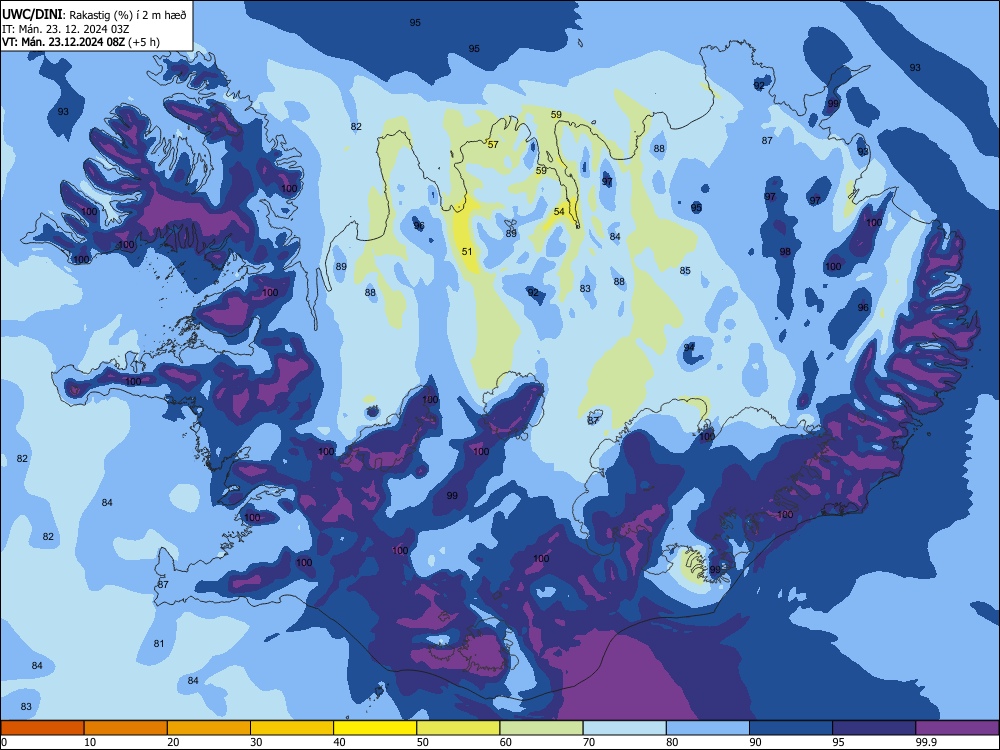Click the '93' value in the top-right sea area

tap(915, 68)
